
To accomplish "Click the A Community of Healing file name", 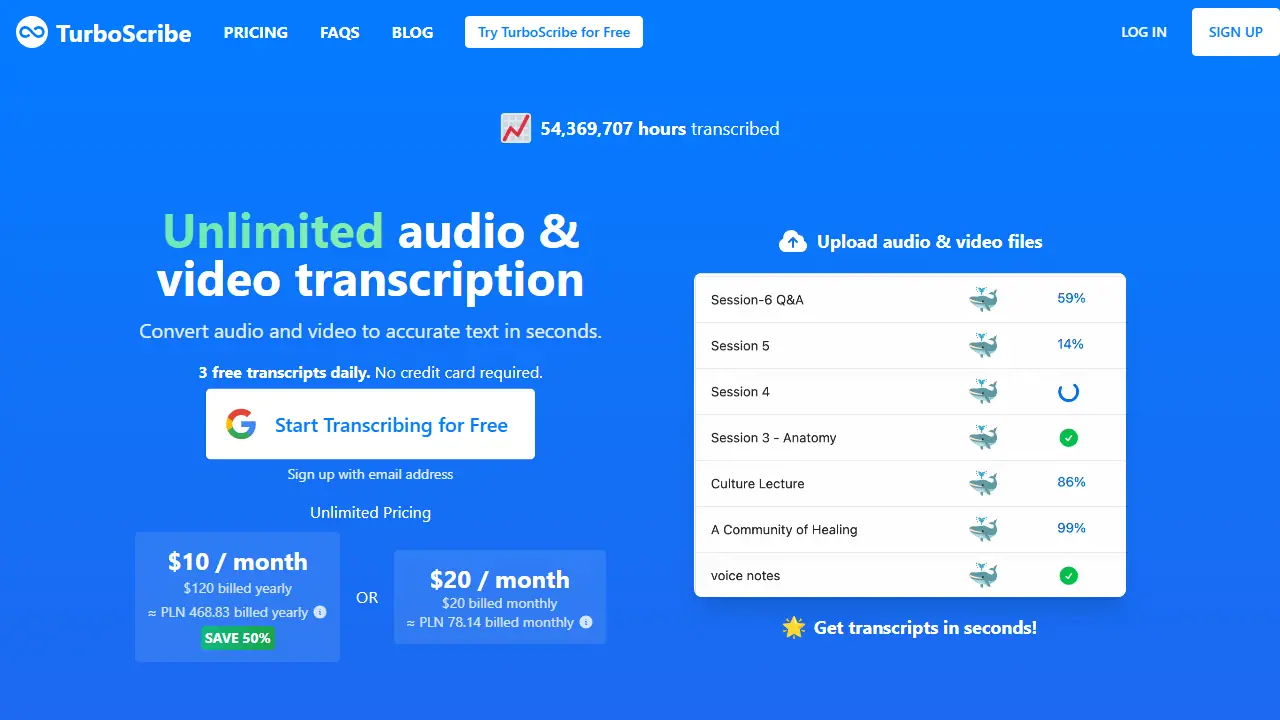I will 784,530.
